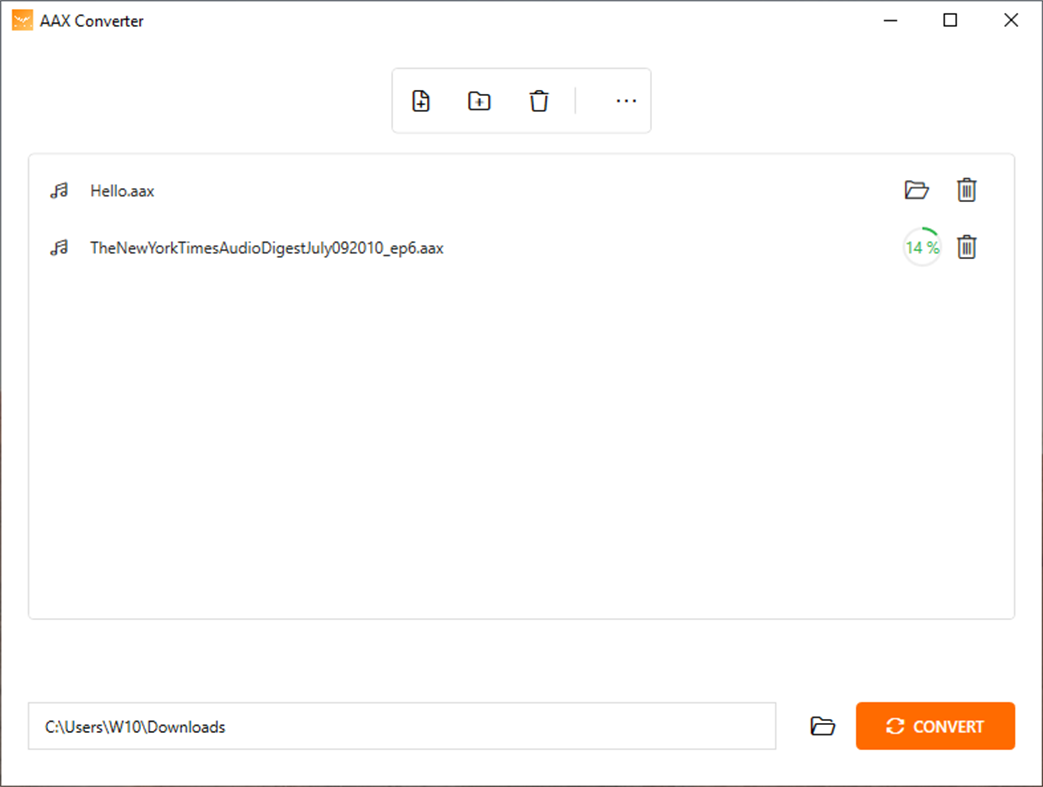1043x787 pixels.
Task: Open the More options ellipsis menu
Action: tap(626, 100)
